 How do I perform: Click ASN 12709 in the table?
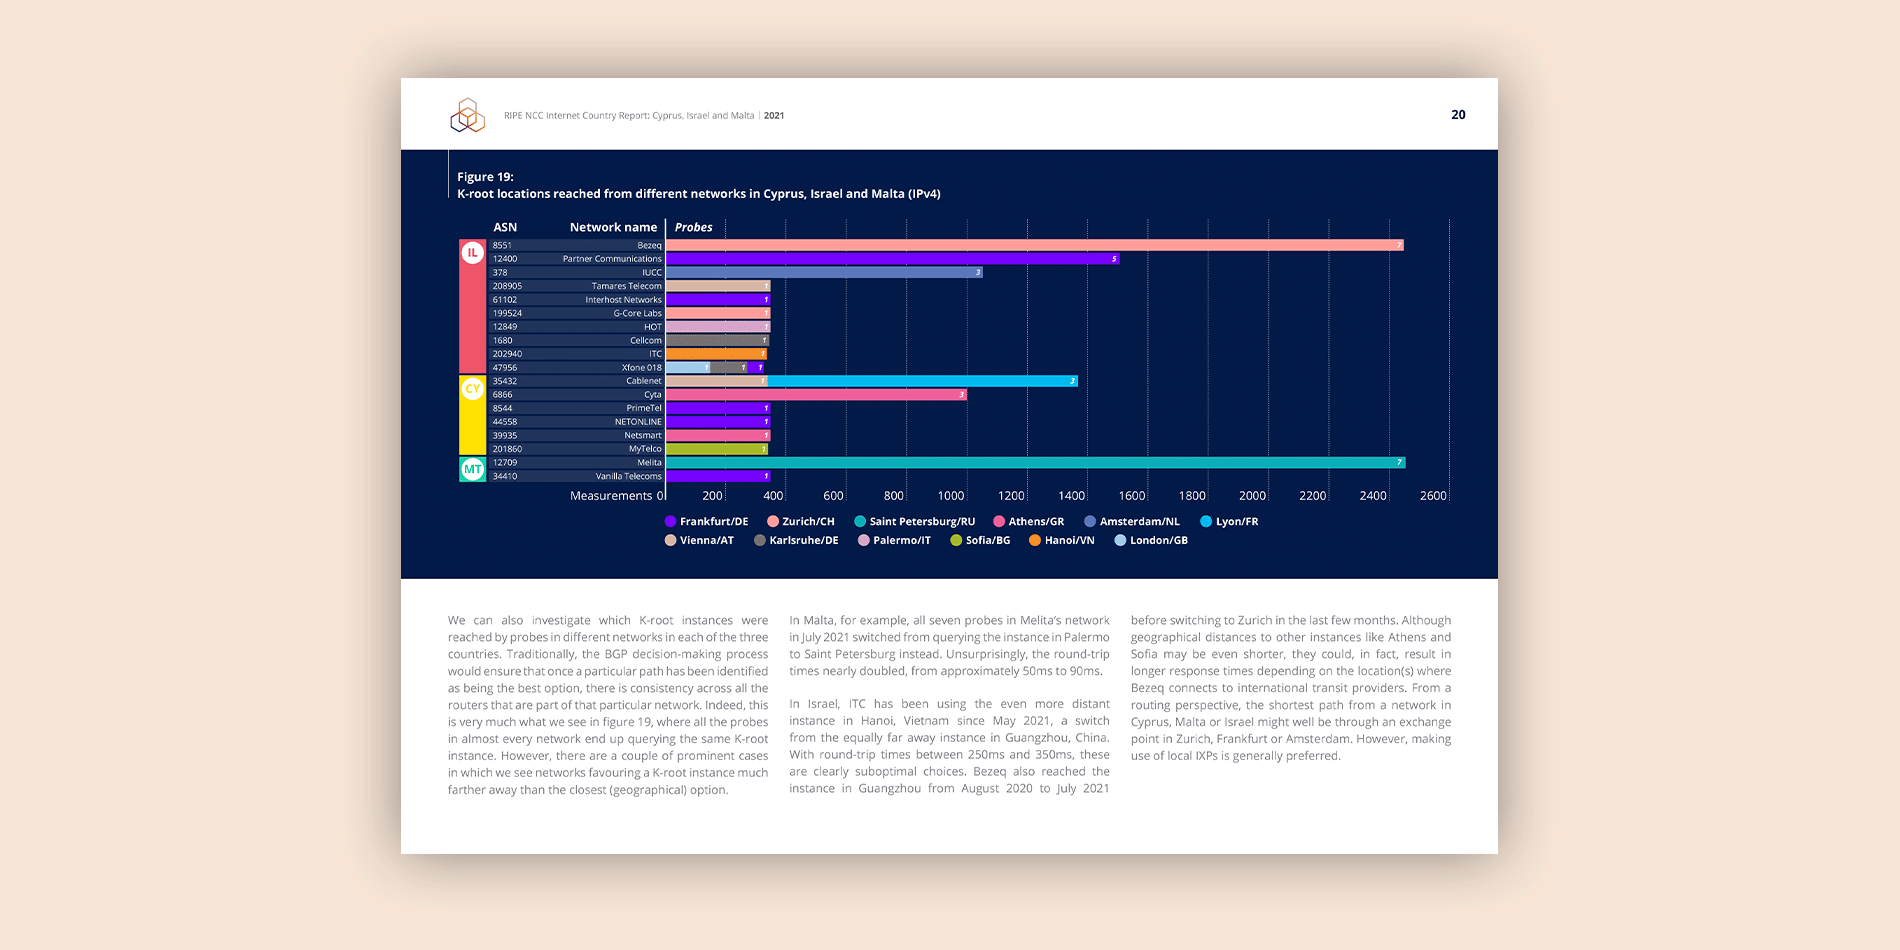point(505,463)
